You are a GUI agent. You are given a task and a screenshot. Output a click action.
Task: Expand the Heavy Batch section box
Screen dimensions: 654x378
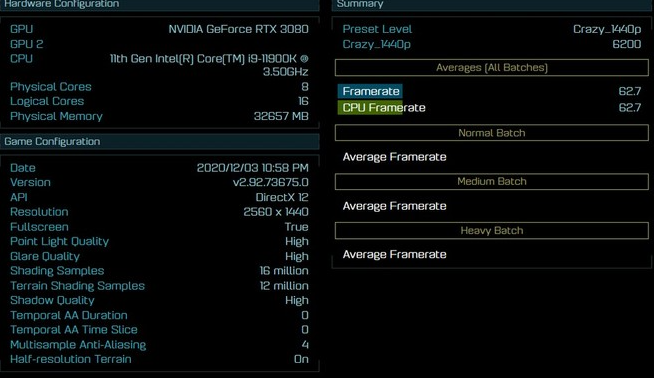(x=492, y=231)
